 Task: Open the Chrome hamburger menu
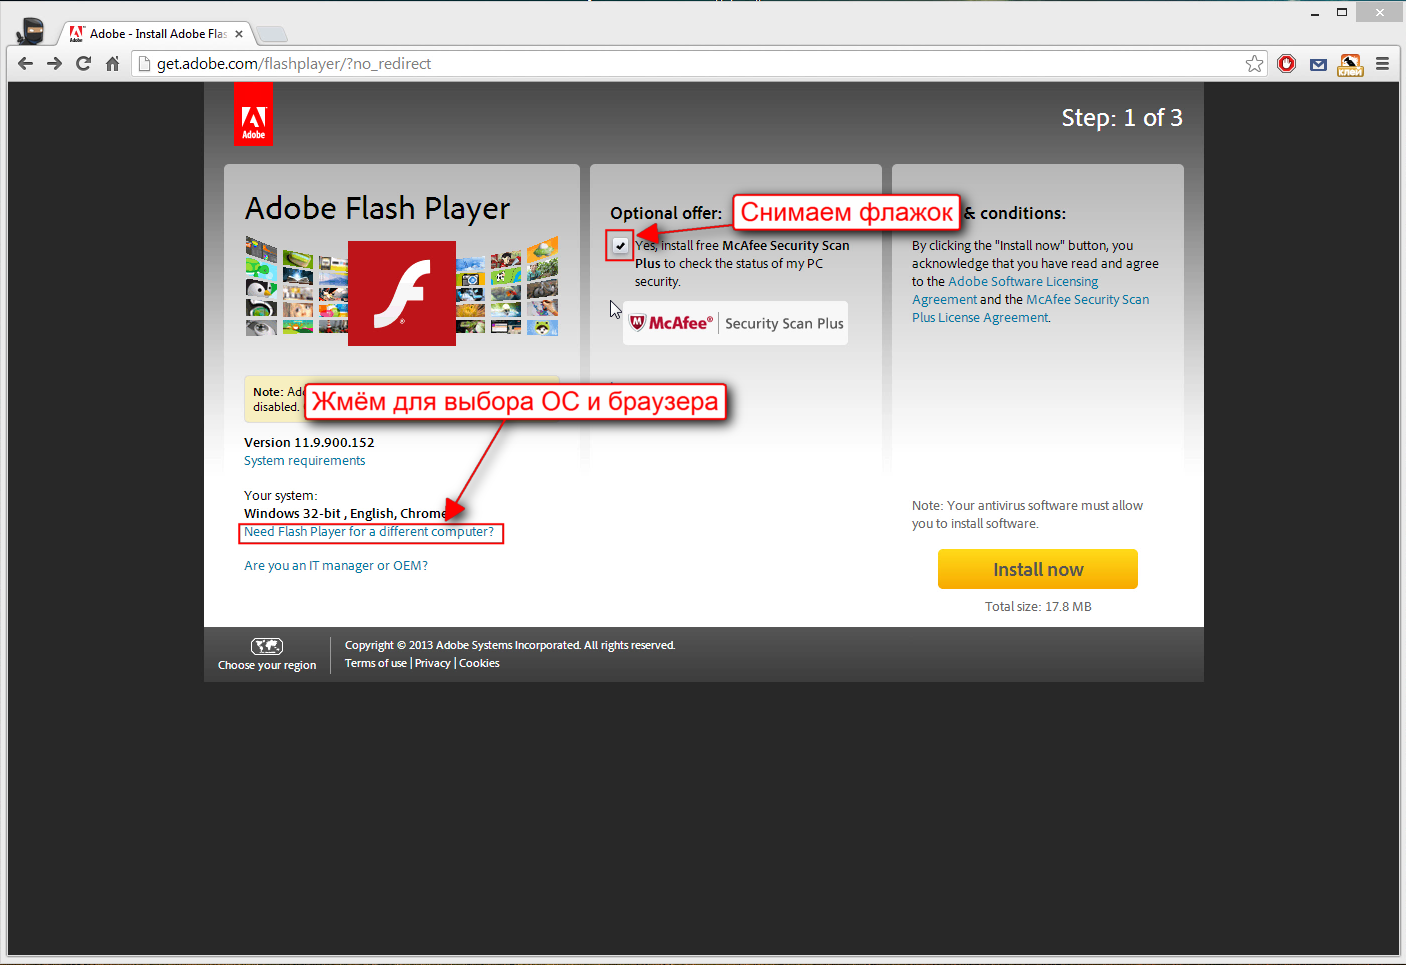pos(1382,64)
